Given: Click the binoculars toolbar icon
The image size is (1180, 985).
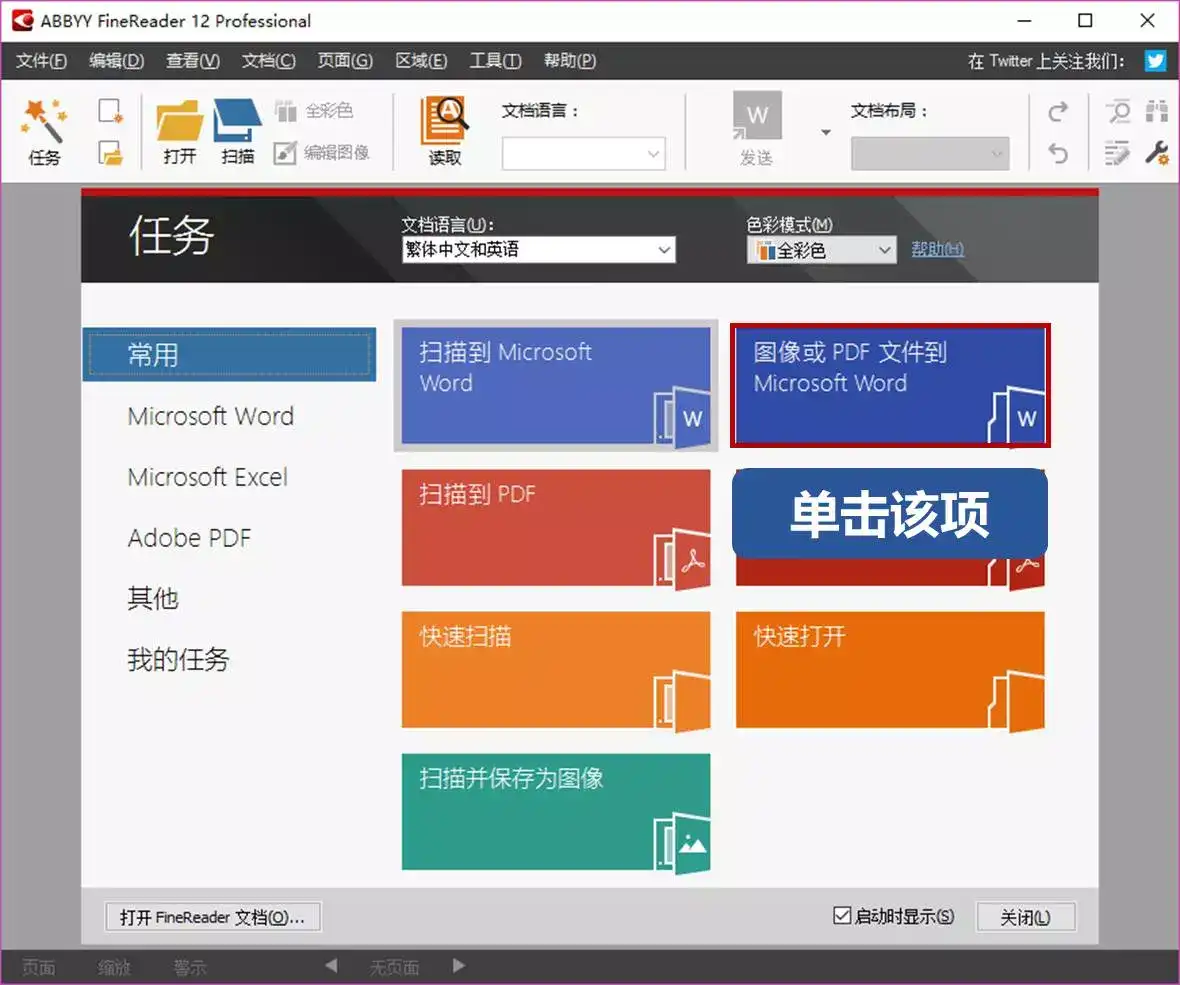Looking at the screenshot, I should point(1157,111).
